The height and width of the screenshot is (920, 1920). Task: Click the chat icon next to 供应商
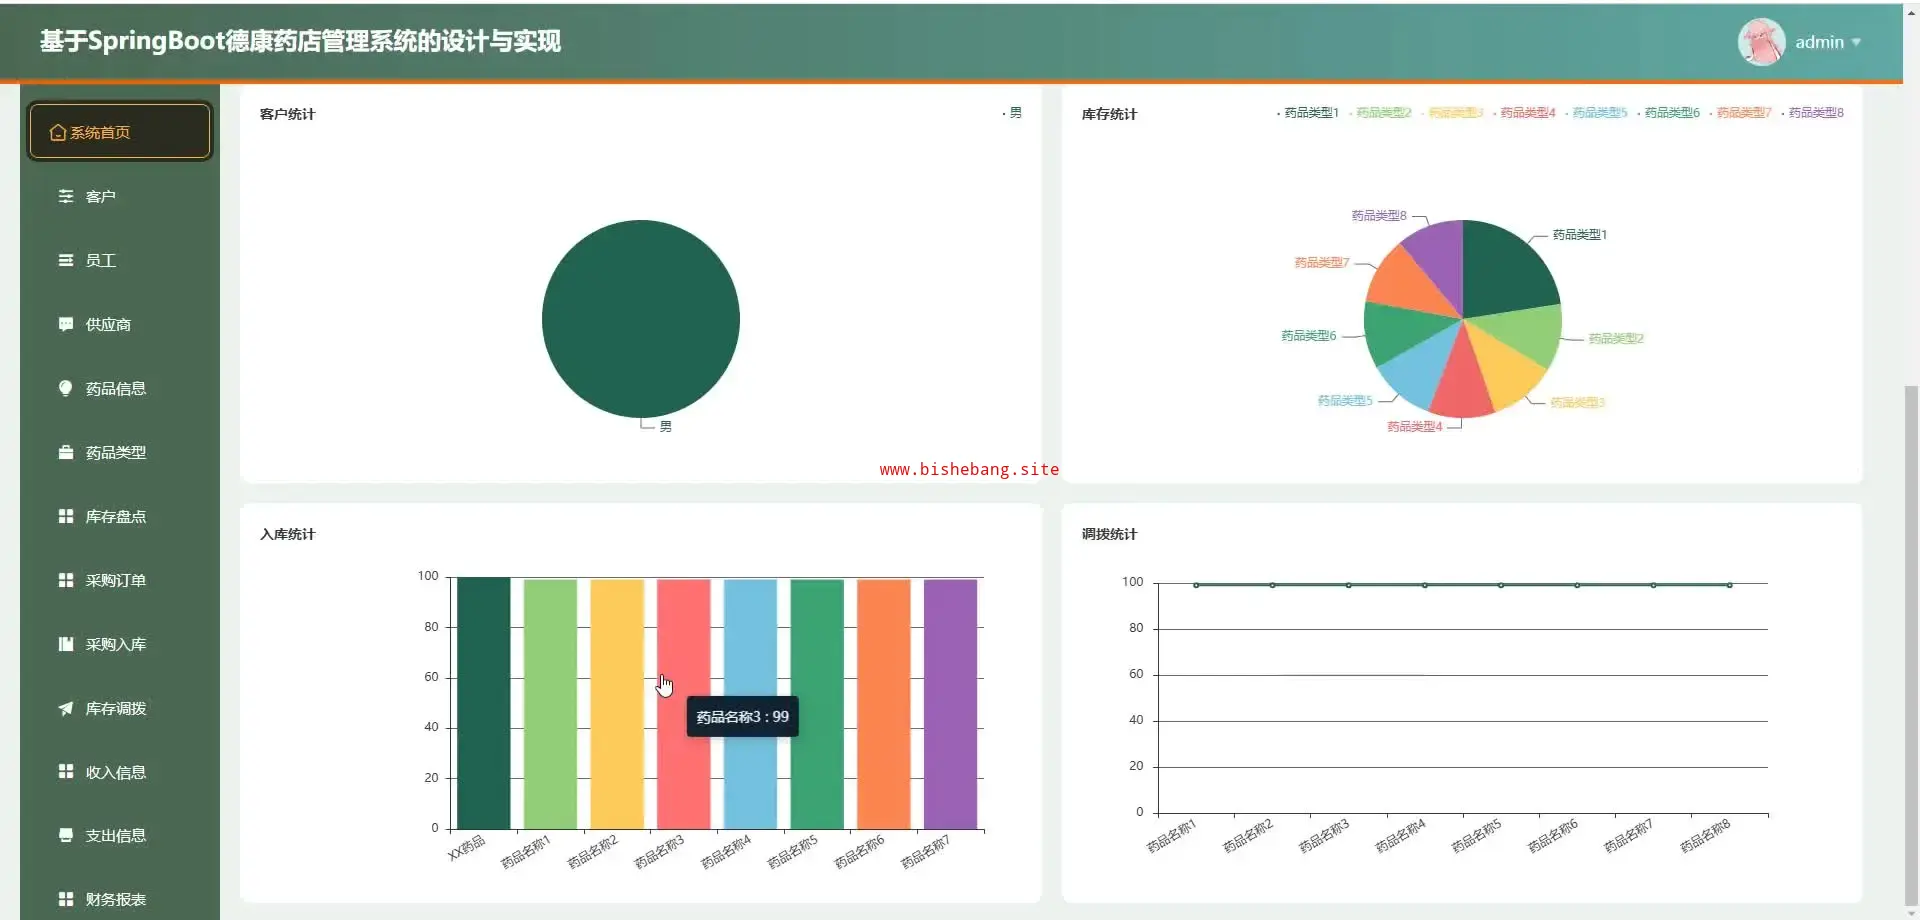click(x=66, y=325)
